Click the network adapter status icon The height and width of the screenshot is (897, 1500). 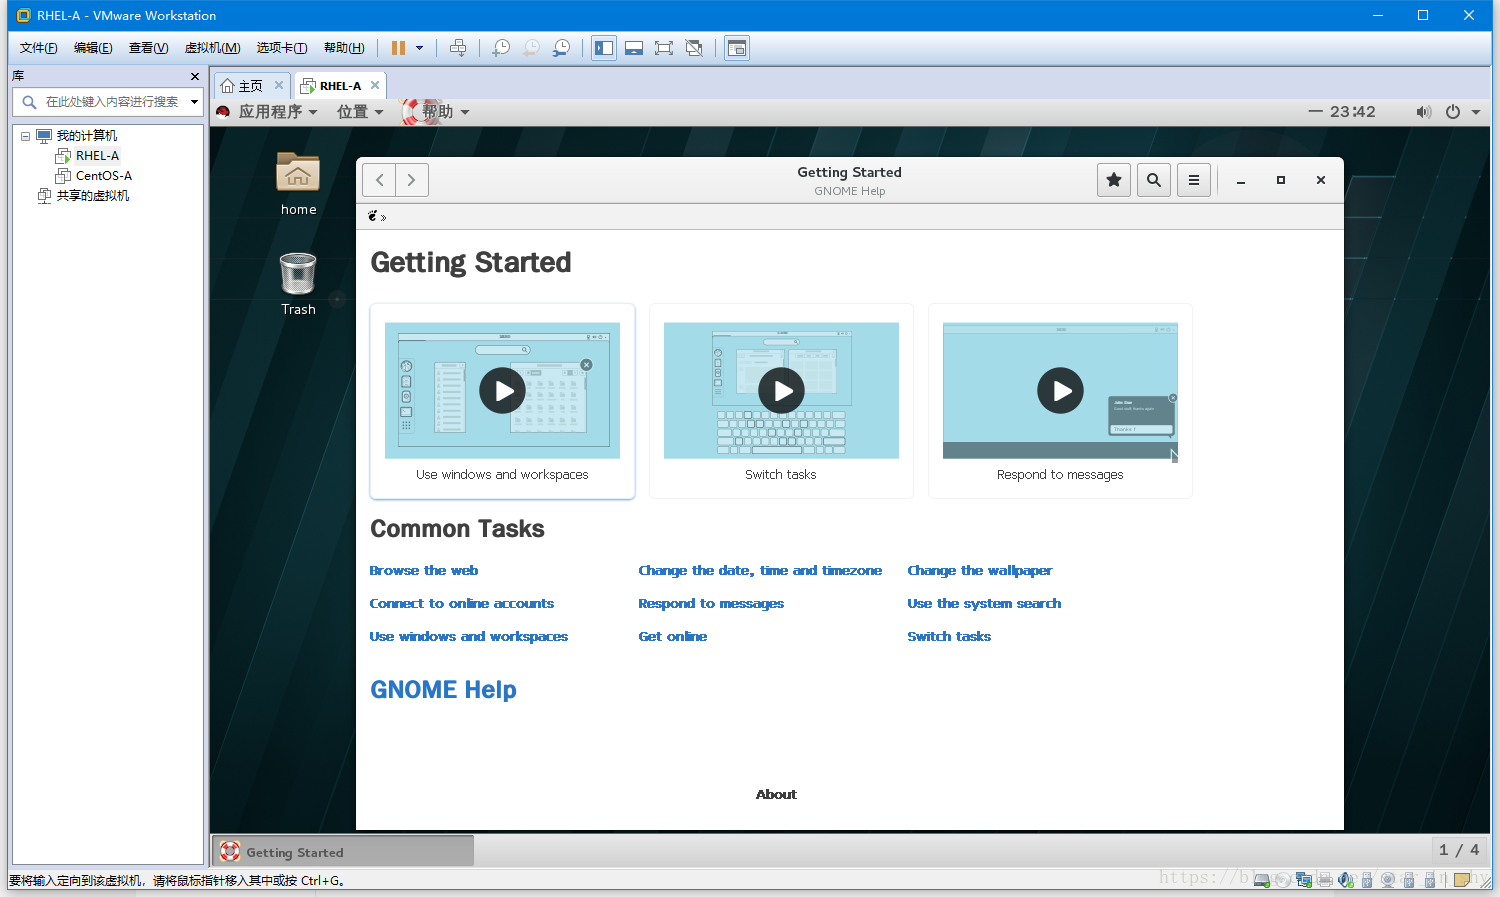point(1304,880)
